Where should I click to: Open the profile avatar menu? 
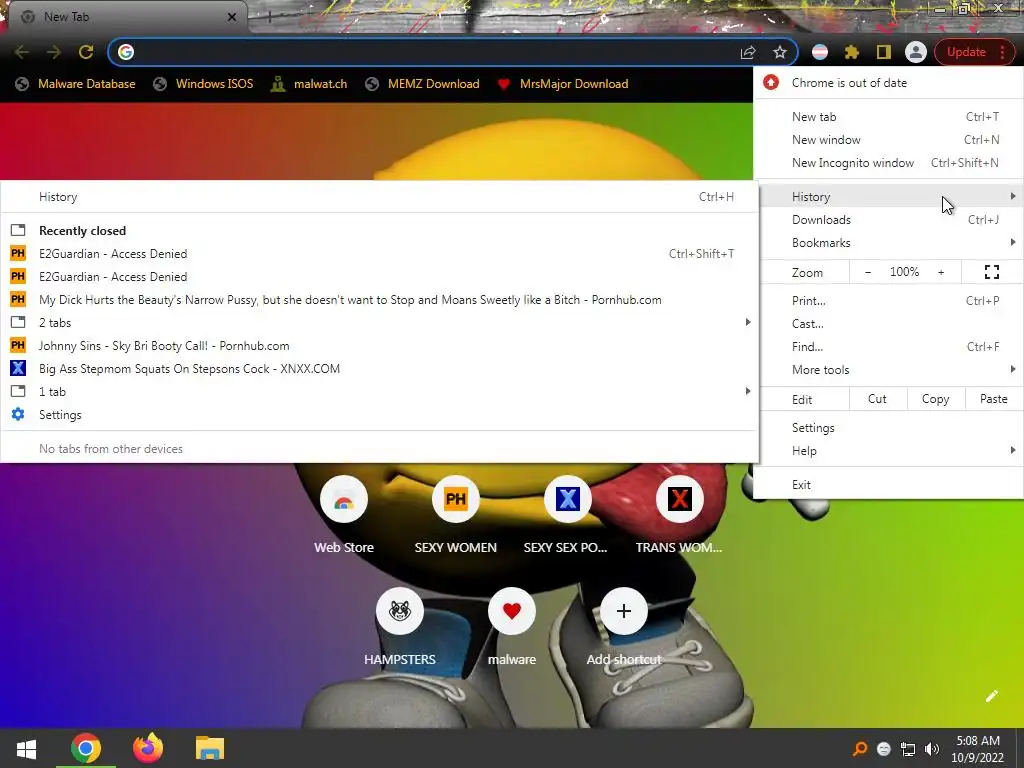coord(916,52)
